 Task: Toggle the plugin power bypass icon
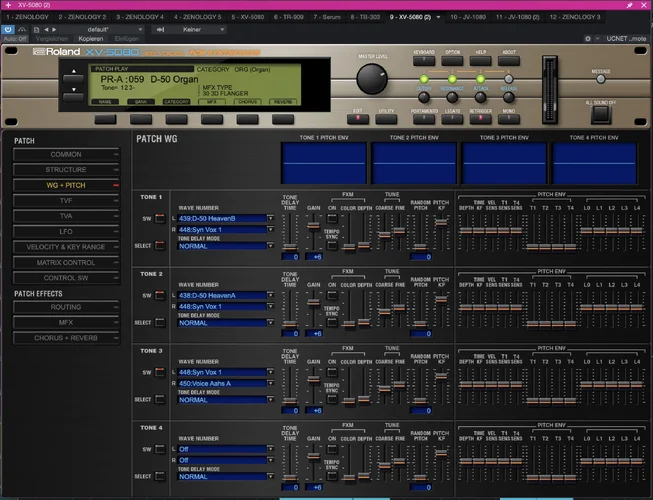[x=8, y=30]
